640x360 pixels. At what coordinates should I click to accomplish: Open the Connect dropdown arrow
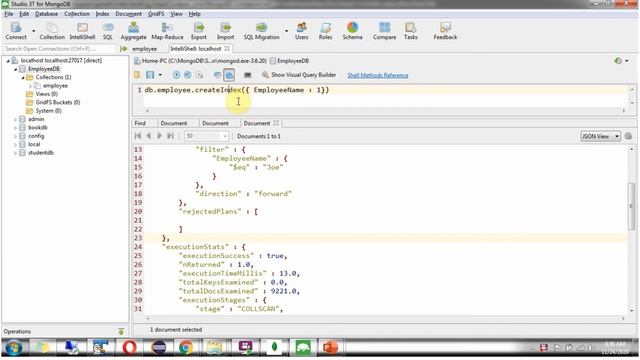pos(33,31)
